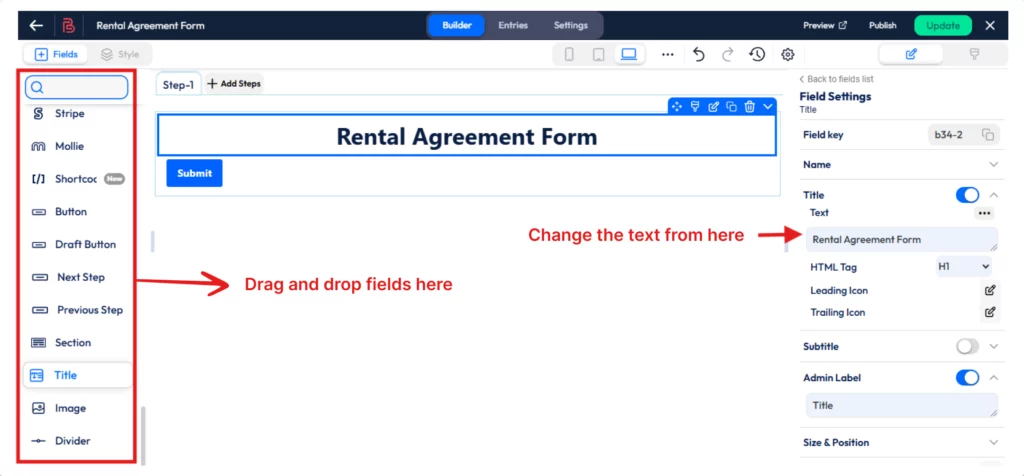This screenshot has height=476, width=1024.
Task: Switch to tablet device preview icon
Action: click(x=598, y=55)
